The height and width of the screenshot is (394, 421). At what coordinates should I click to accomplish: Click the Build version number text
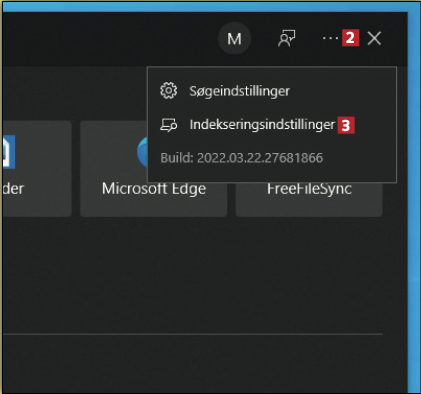pos(242,158)
